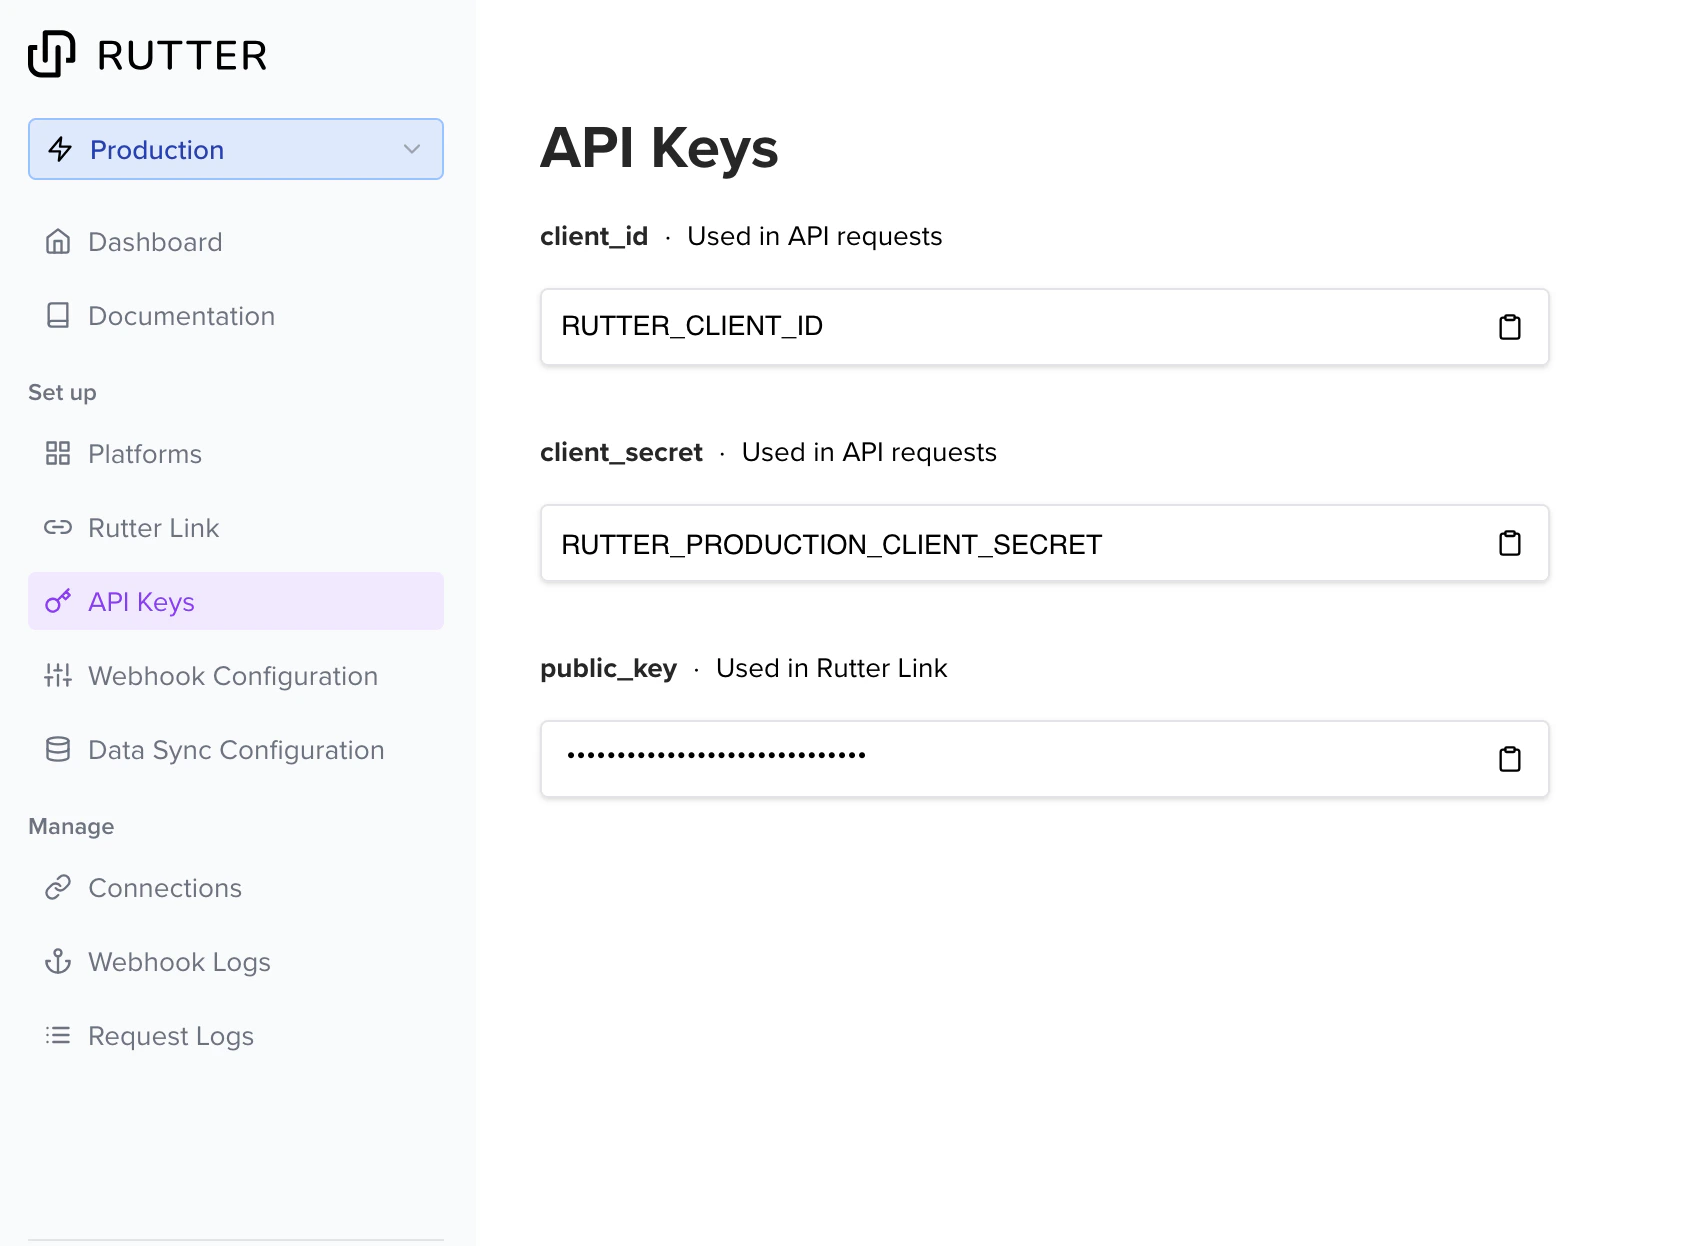The image size is (1684, 1246).
Task: Click the Dashboard home icon
Action: click(x=58, y=242)
